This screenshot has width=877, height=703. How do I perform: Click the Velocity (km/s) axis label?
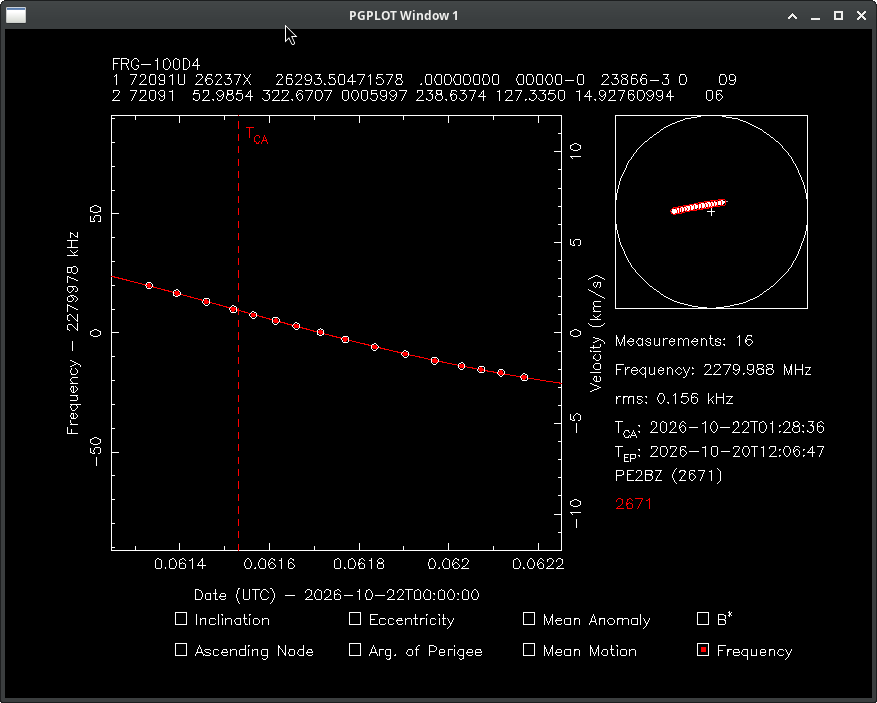597,333
